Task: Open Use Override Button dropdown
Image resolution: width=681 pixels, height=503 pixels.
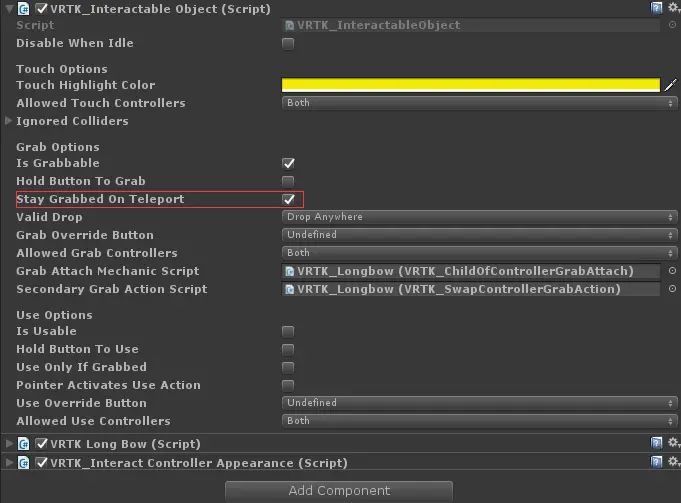Action: click(x=479, y=403)
